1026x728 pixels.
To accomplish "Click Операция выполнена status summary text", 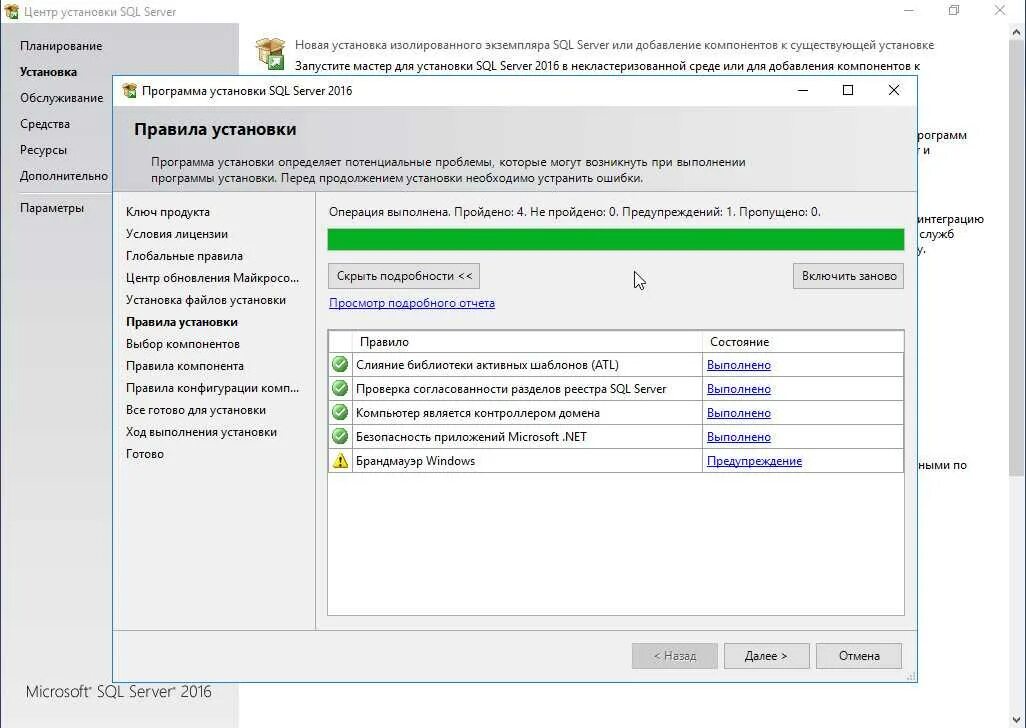I will [x=575, y=212].
